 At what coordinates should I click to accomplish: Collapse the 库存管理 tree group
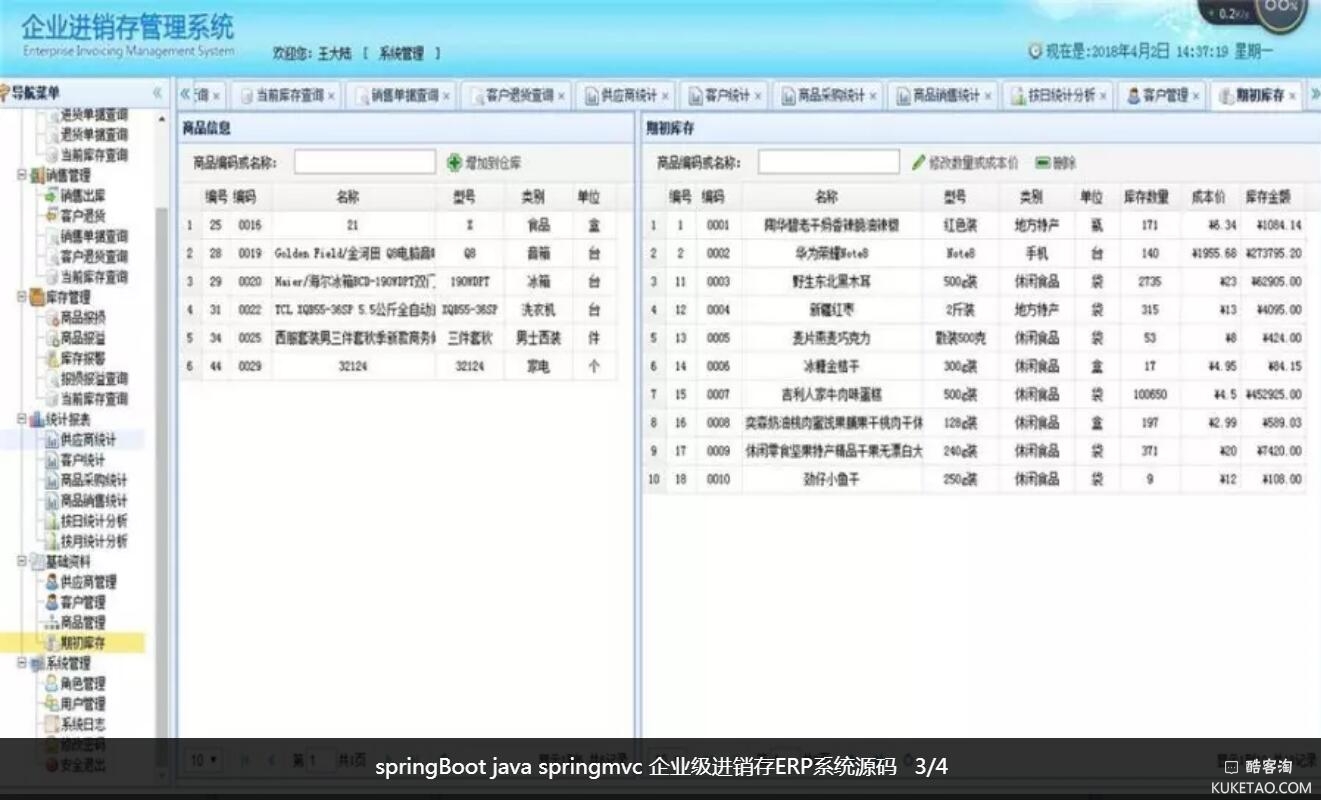22,297
